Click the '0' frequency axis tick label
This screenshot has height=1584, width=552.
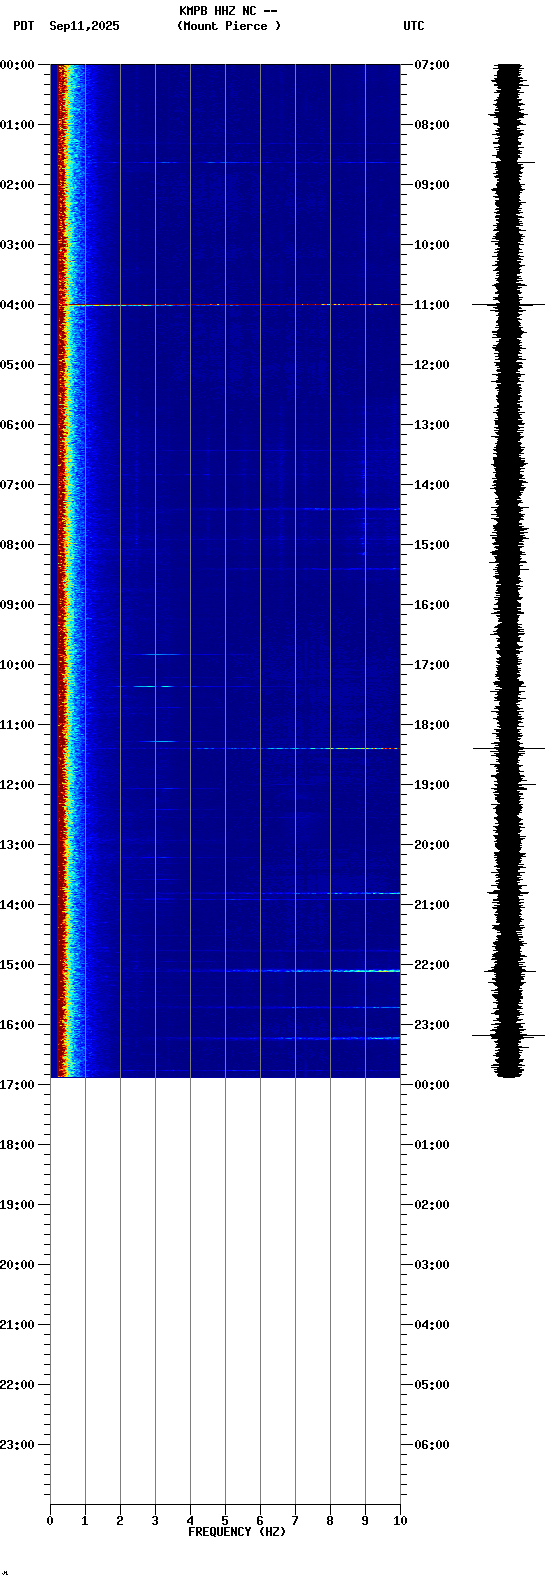coord(50,1521)
